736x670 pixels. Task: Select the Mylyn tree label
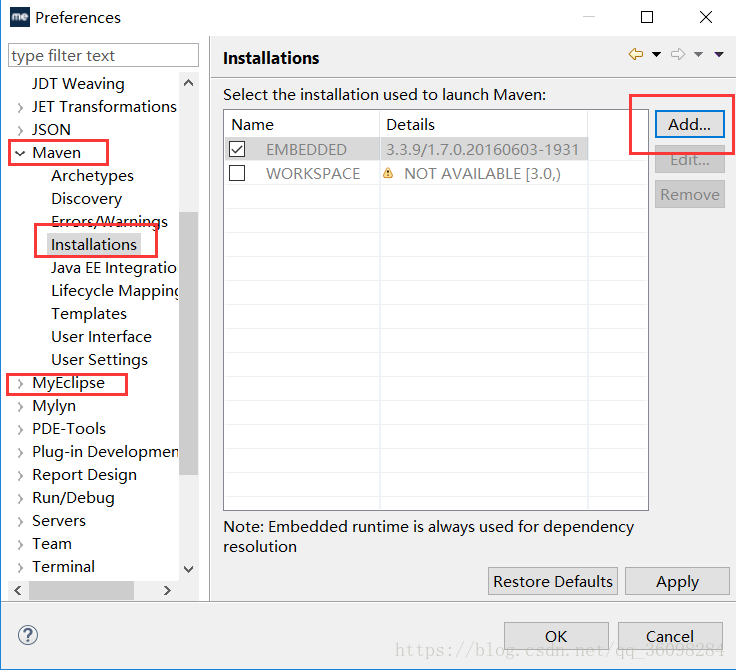coord(54,406)
